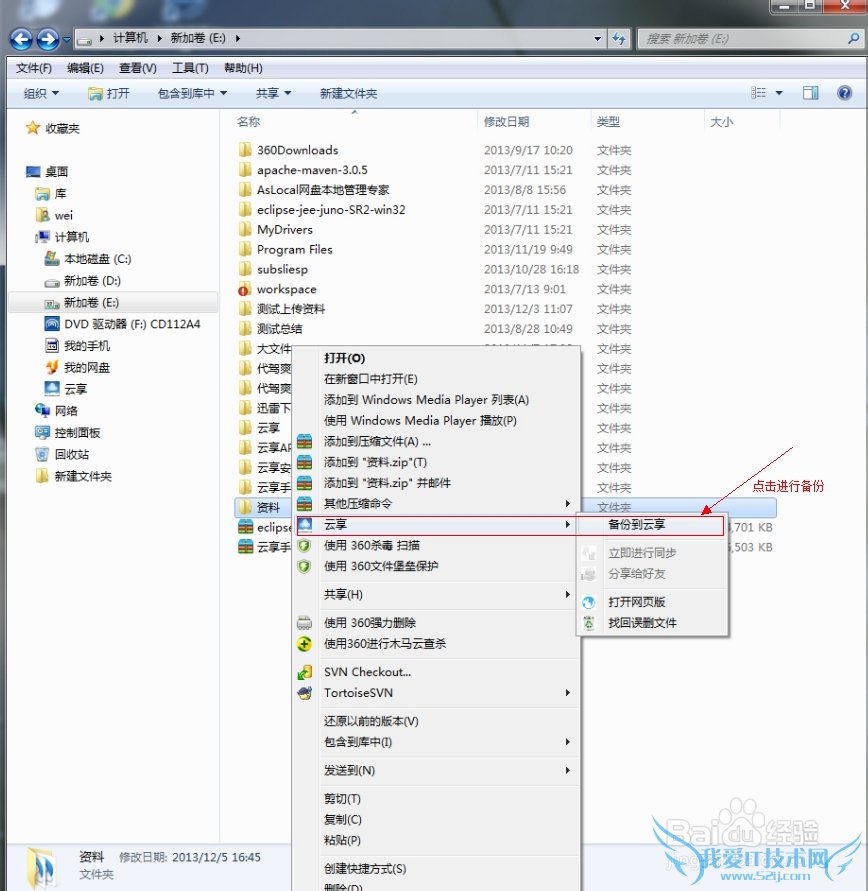Choose 剪切(T) in context menu
868x891 pixels.
tap(436, 799)
